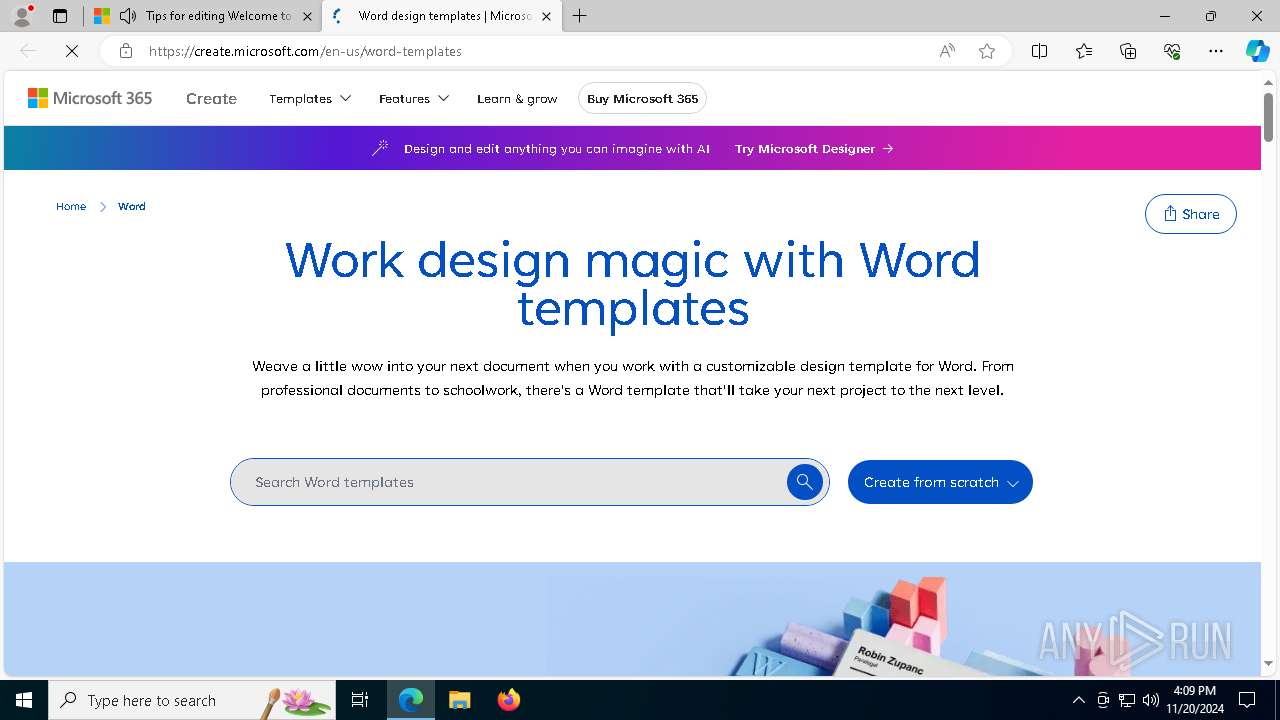
Task: Click the scrollbar down arrow
Action: [x=1268, y=663]
